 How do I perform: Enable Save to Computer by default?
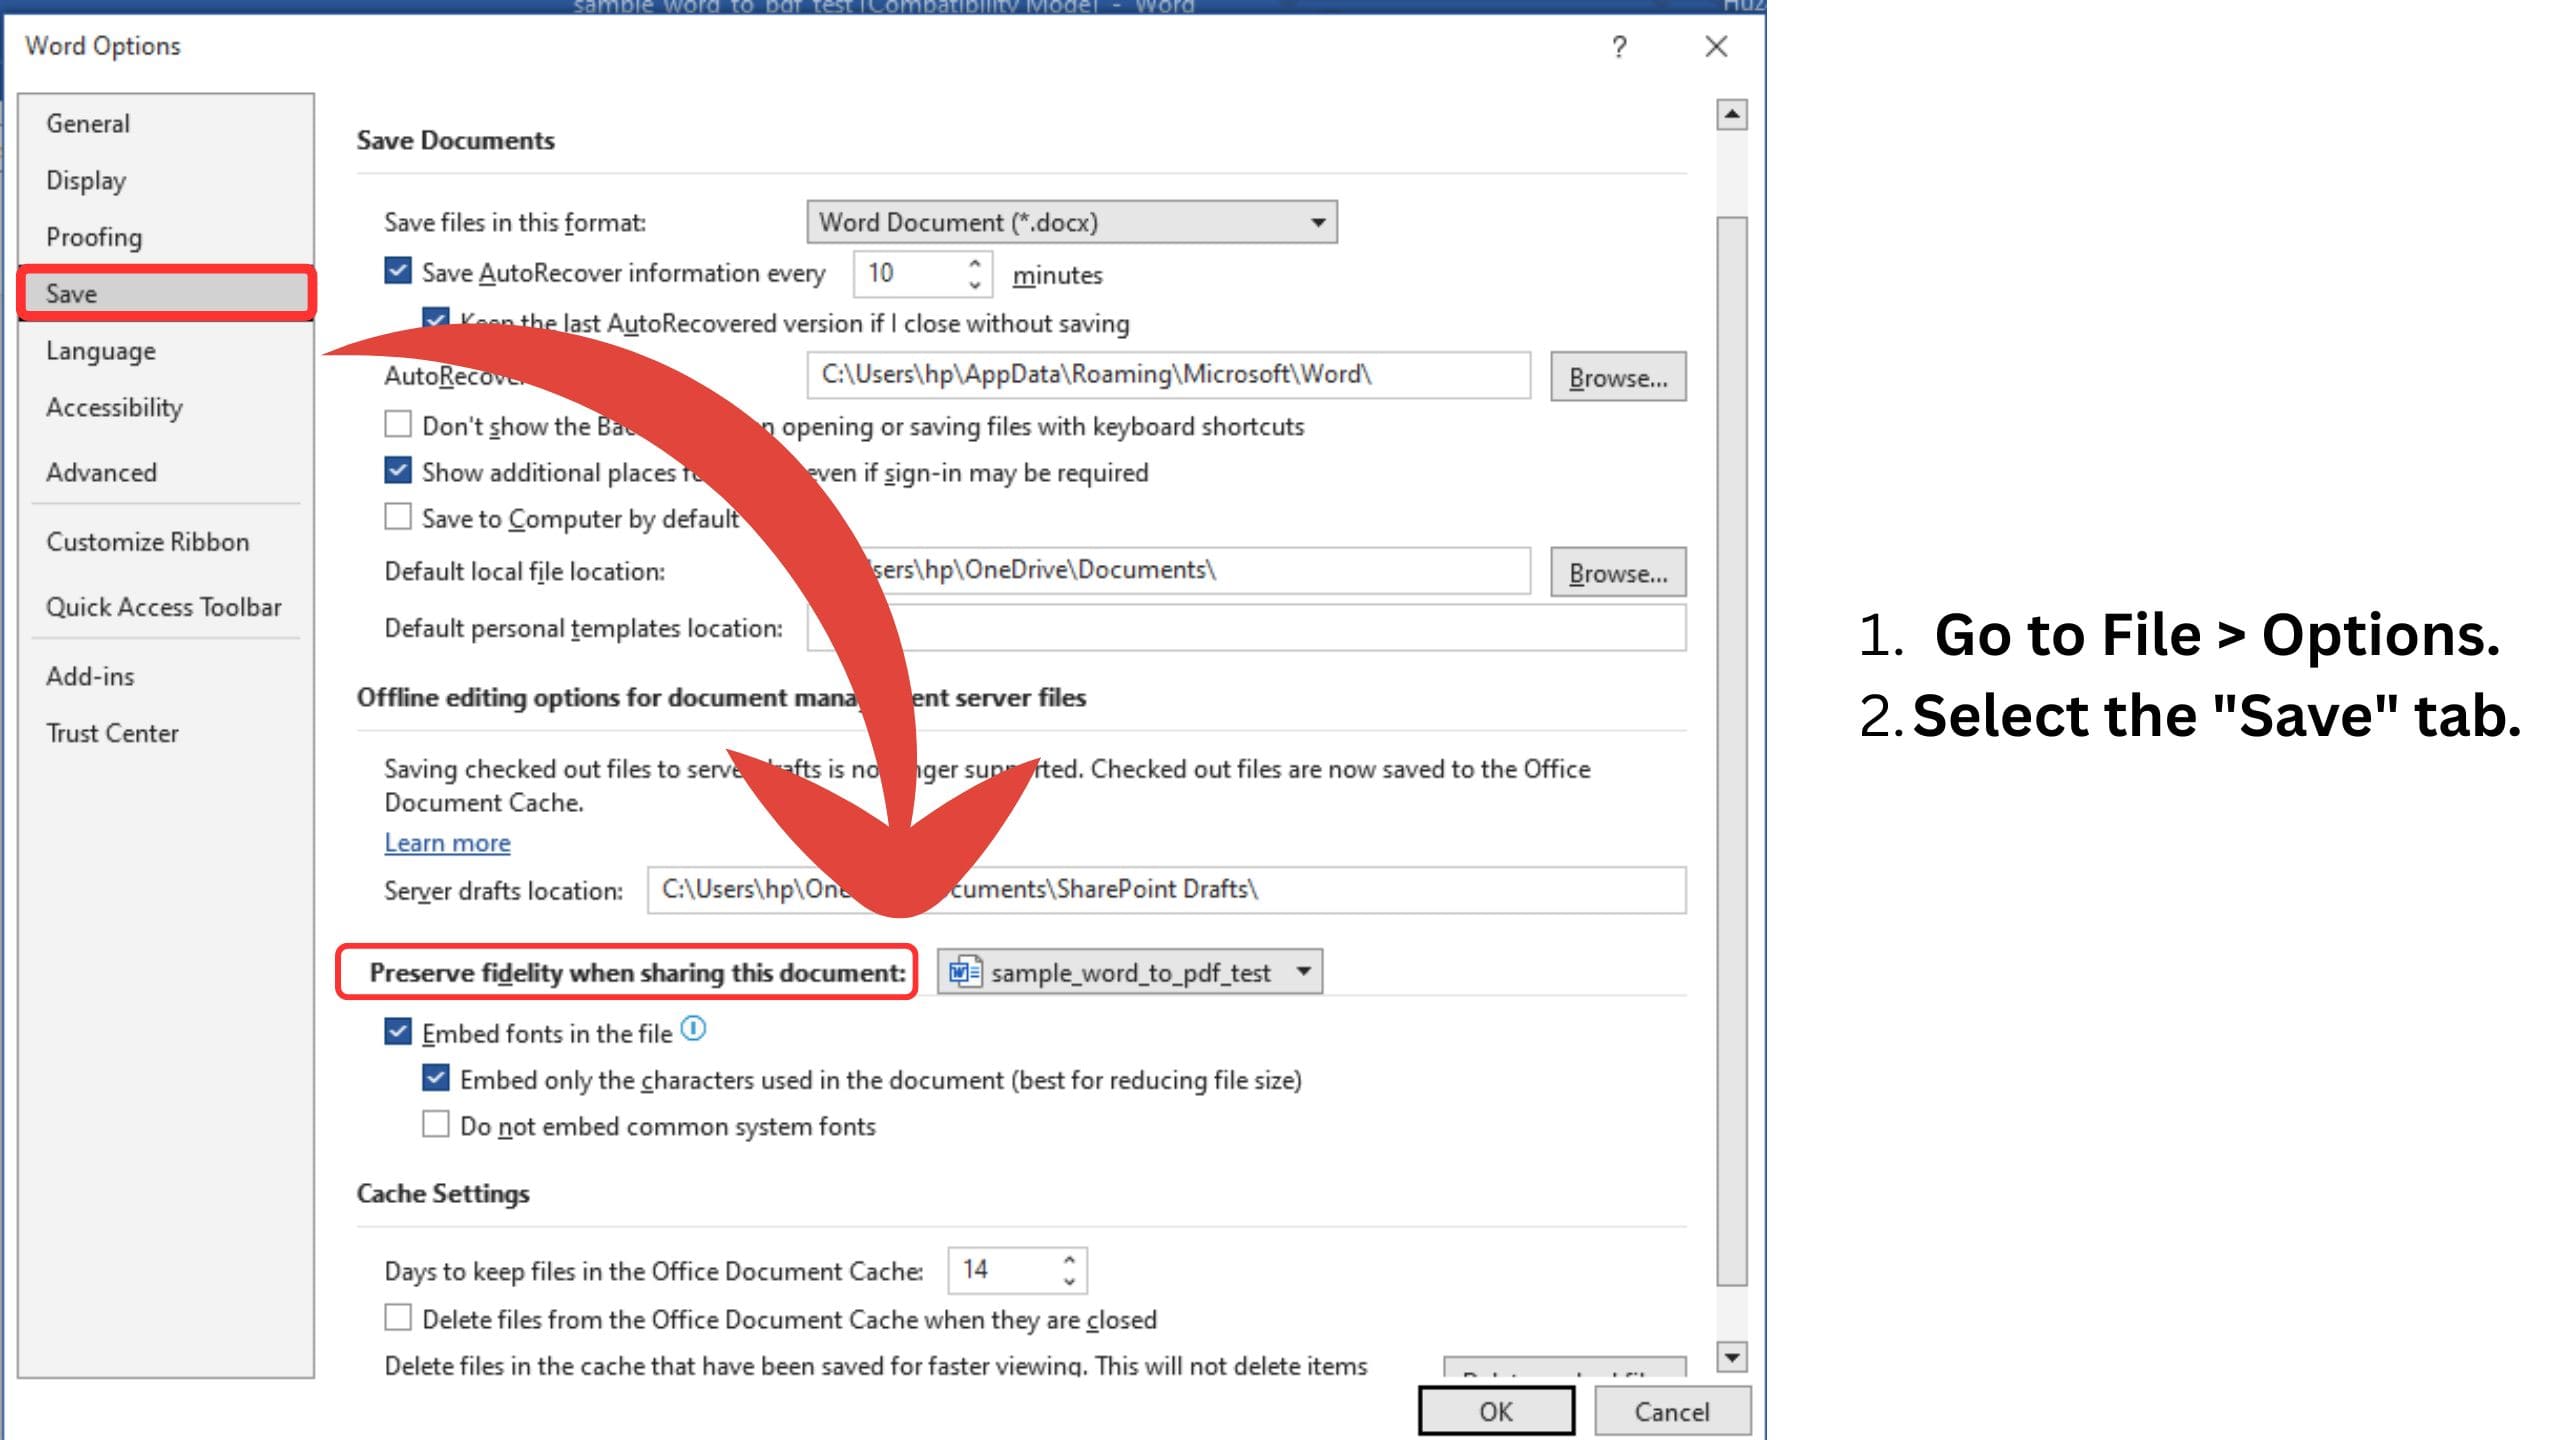[x=398, y=517]
